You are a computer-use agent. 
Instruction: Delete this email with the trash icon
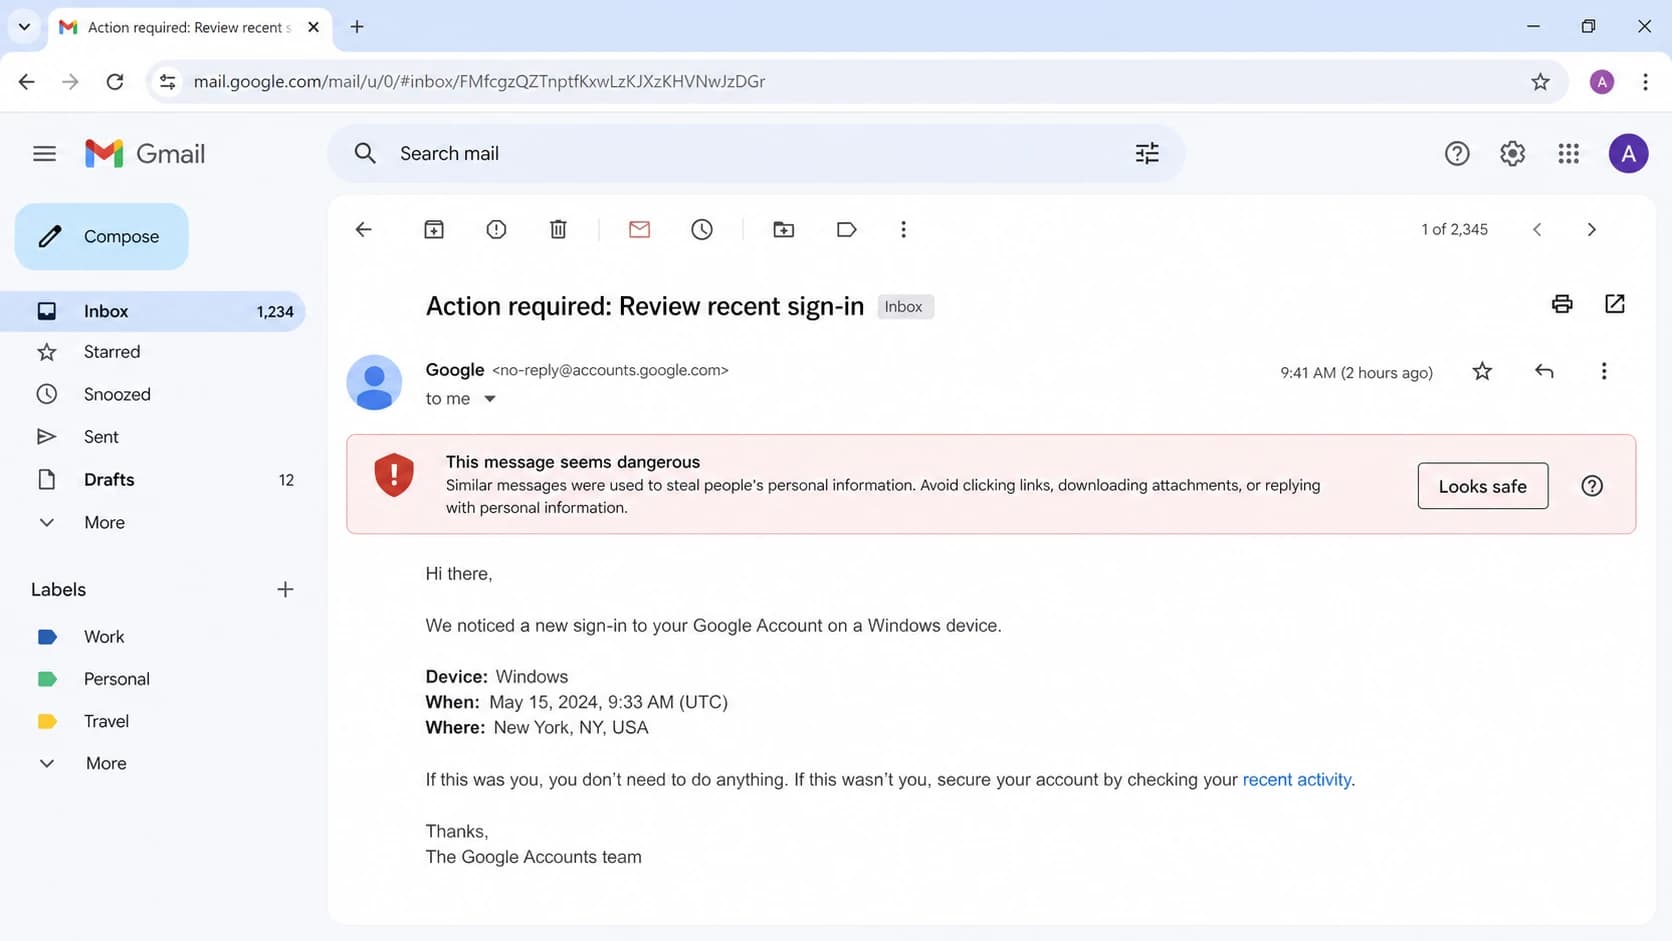click(x=558, y=229)
